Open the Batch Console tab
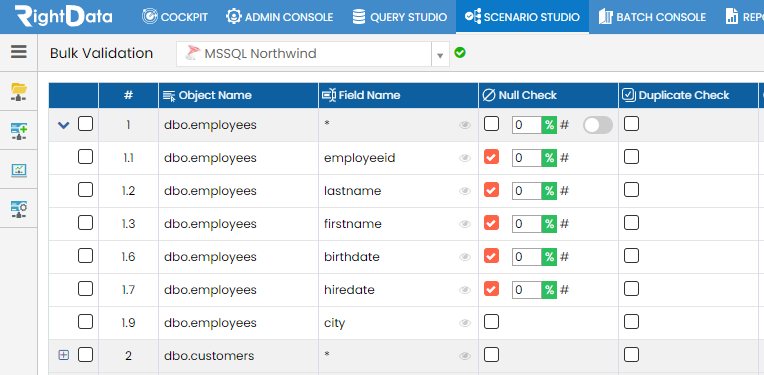This screenshot has height=375, width=764. (x=652, y=17)
